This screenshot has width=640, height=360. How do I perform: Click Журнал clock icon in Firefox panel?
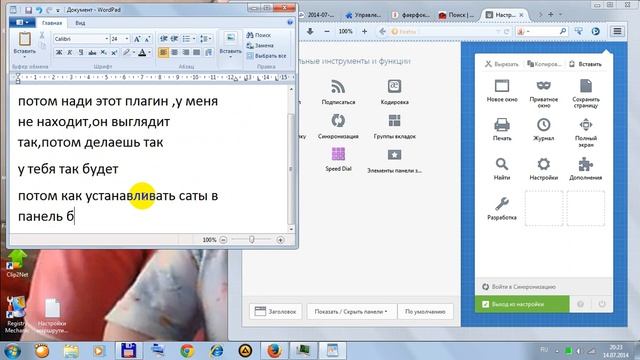544,124
